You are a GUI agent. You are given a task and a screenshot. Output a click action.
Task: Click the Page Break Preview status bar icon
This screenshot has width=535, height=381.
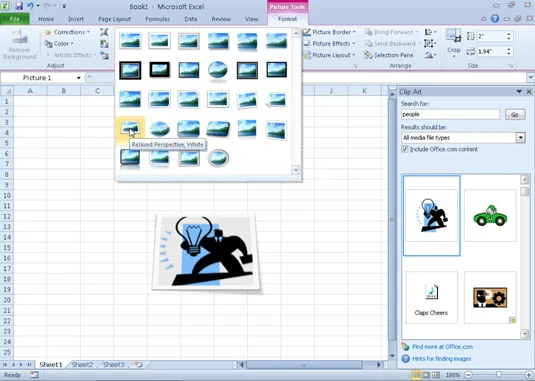tap(436, 375)
